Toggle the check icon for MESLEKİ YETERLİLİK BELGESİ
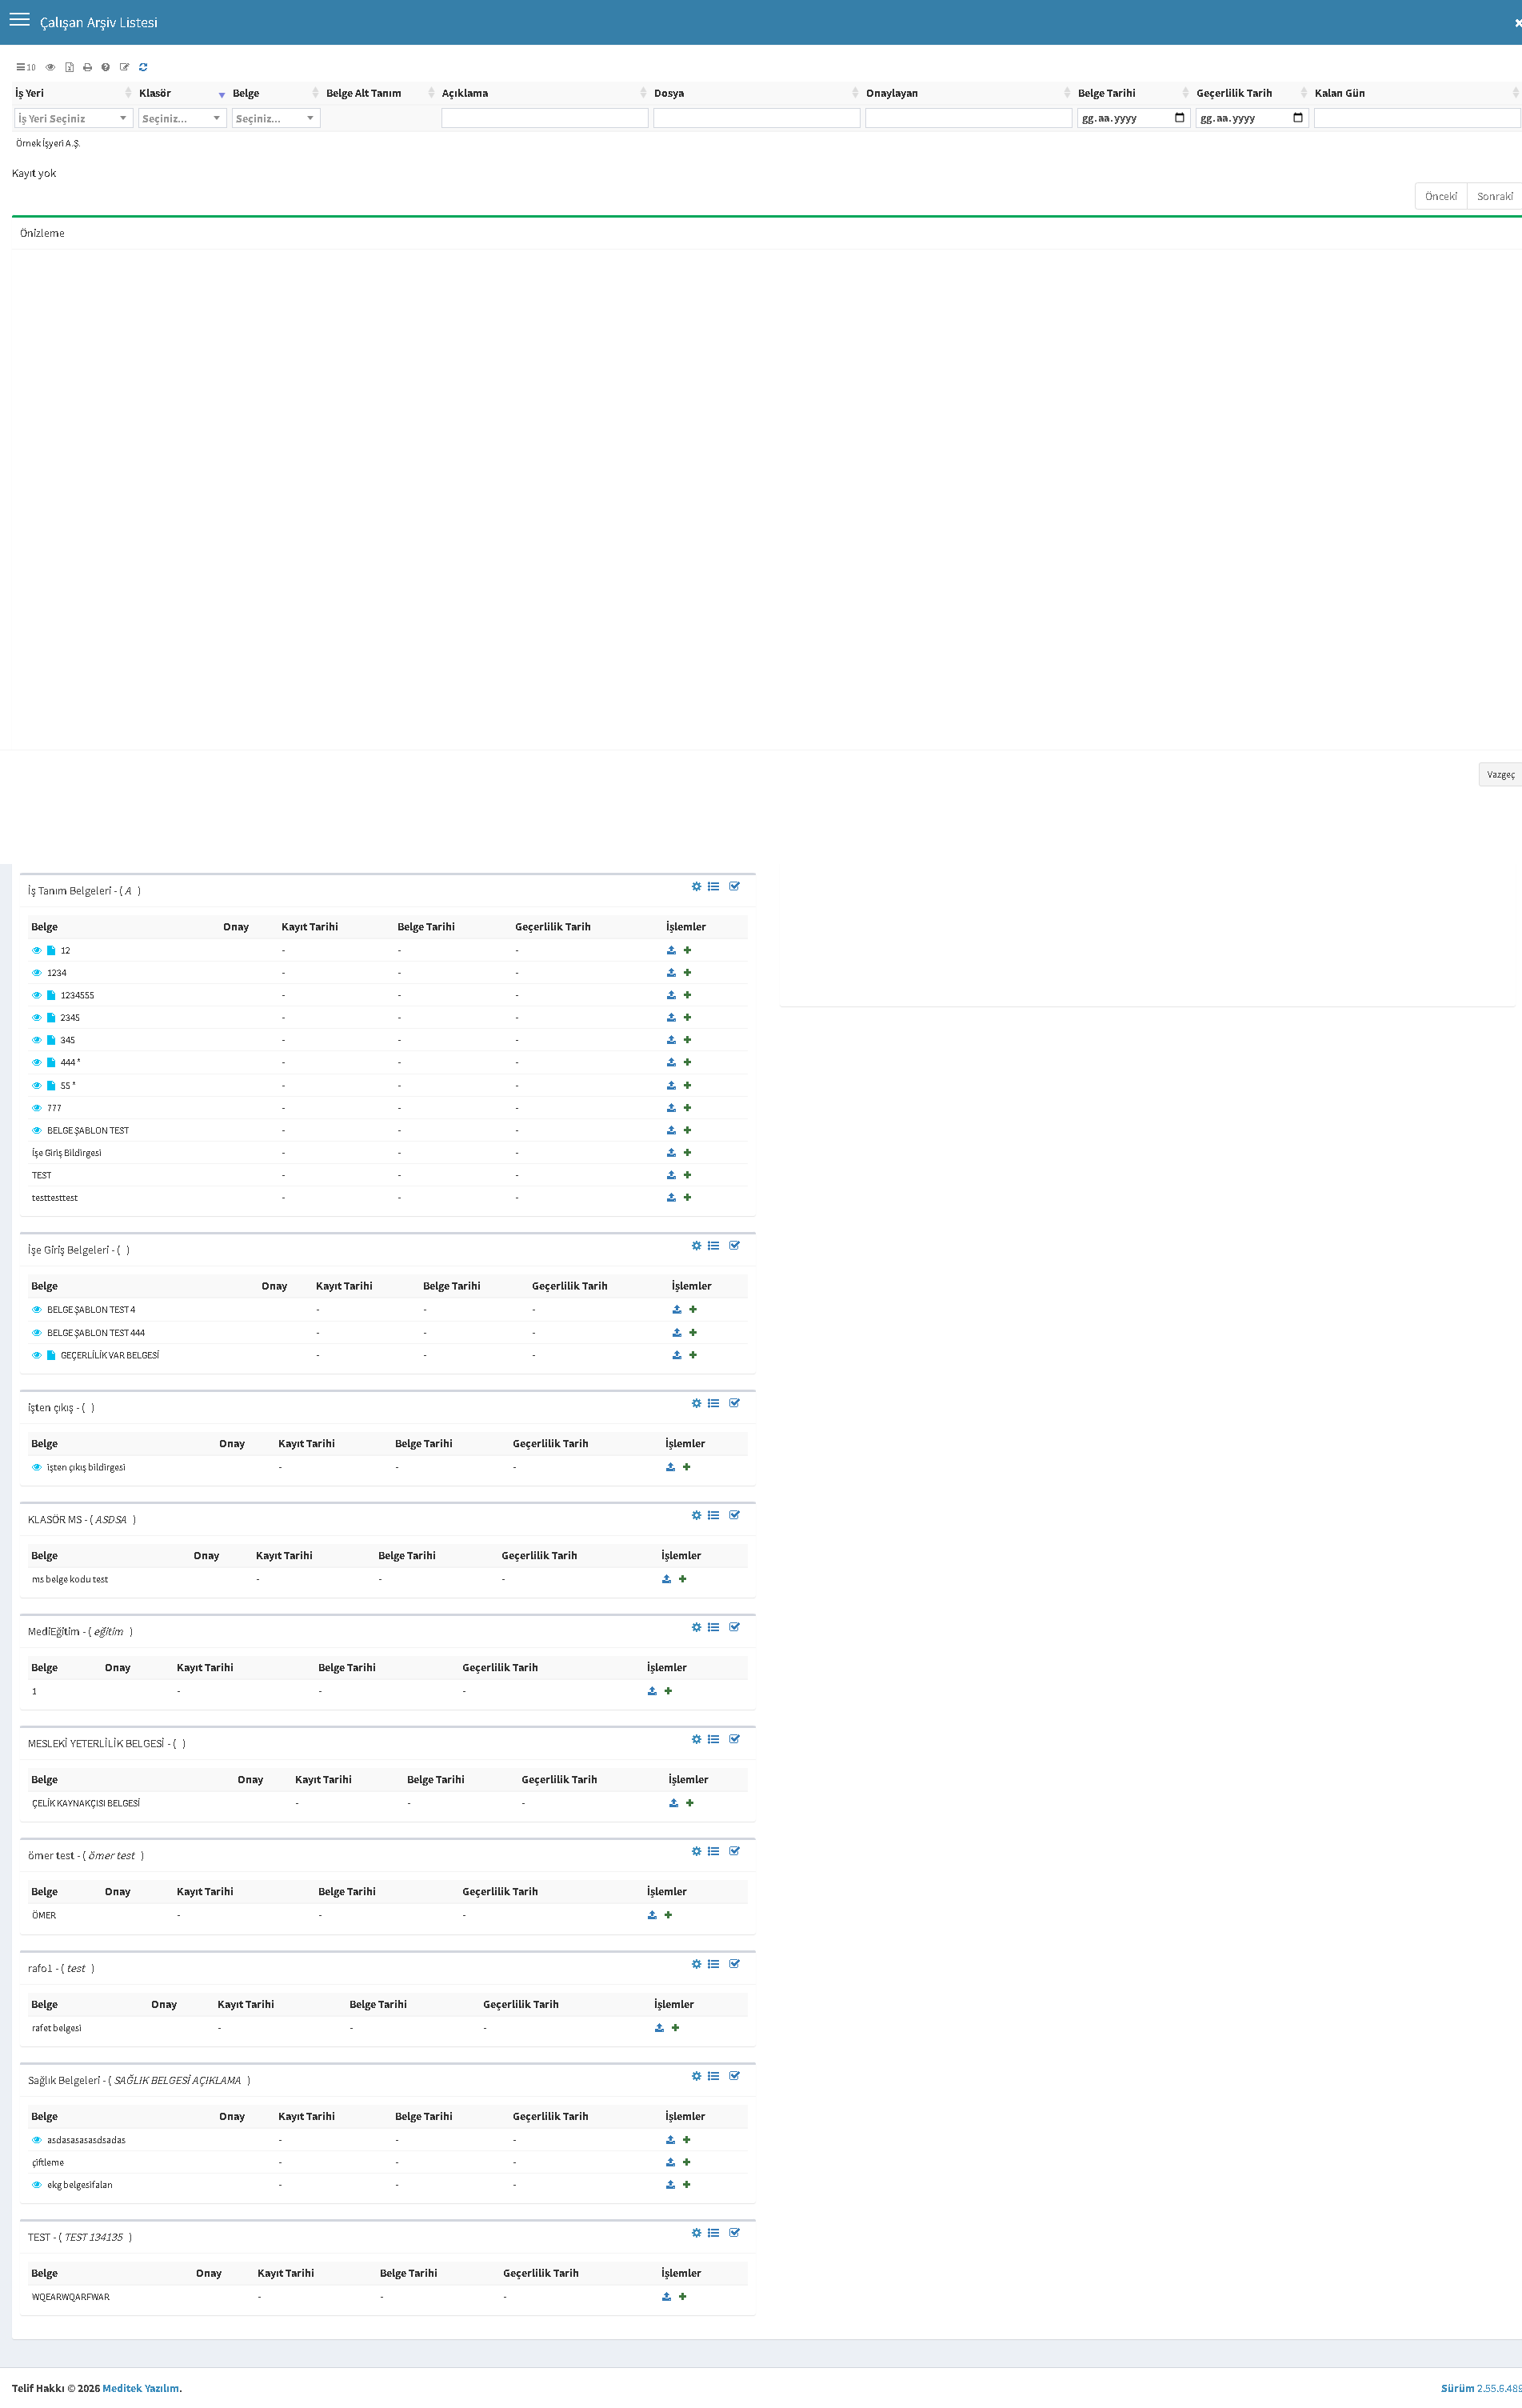 [734, 1739]
